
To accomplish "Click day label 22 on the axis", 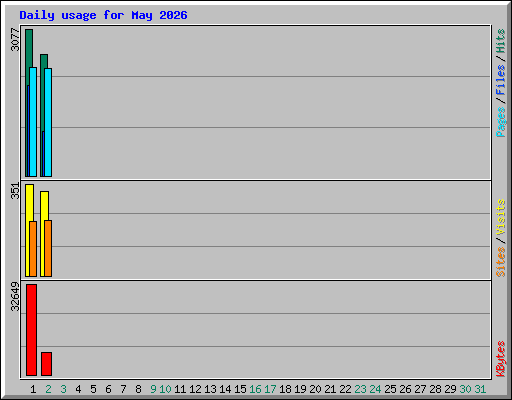I will [x=345, y=389].
